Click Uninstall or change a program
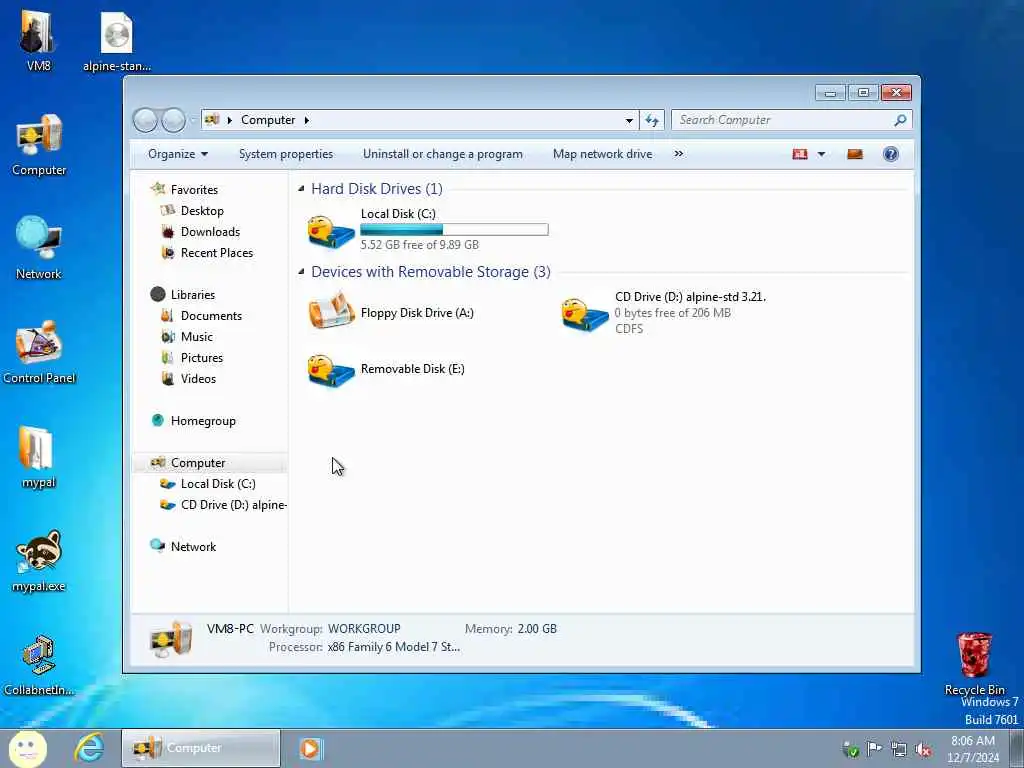This screenshot has width=1024, height=768. coord(443,154)
